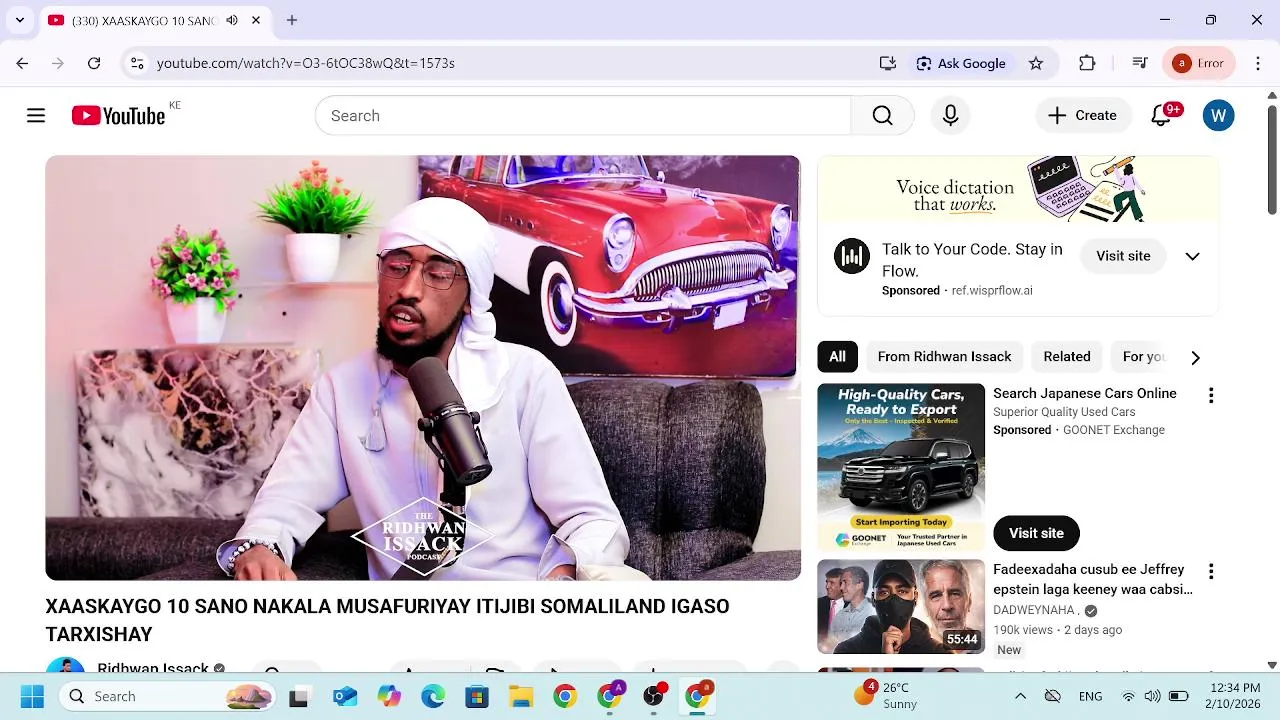1280x720 pixels.
Task: Click Visit site on Wispr Flow ad
Action: [x=1123, y=256]
